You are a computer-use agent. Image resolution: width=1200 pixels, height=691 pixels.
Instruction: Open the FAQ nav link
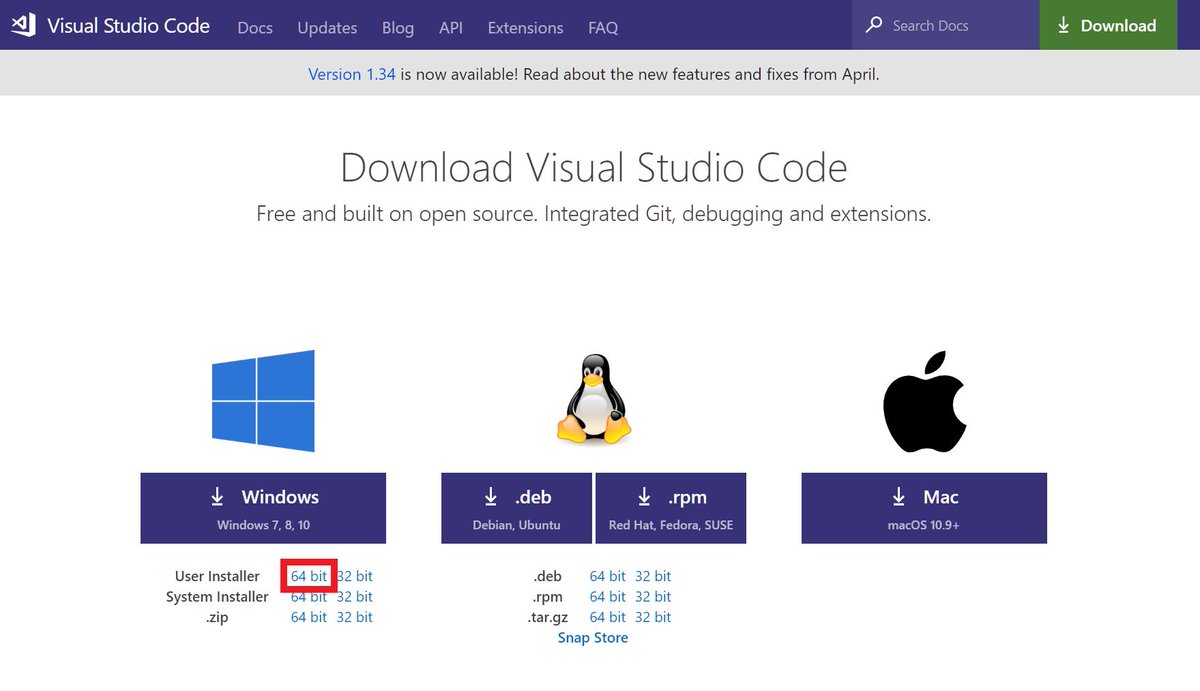(x=603, y=27)
